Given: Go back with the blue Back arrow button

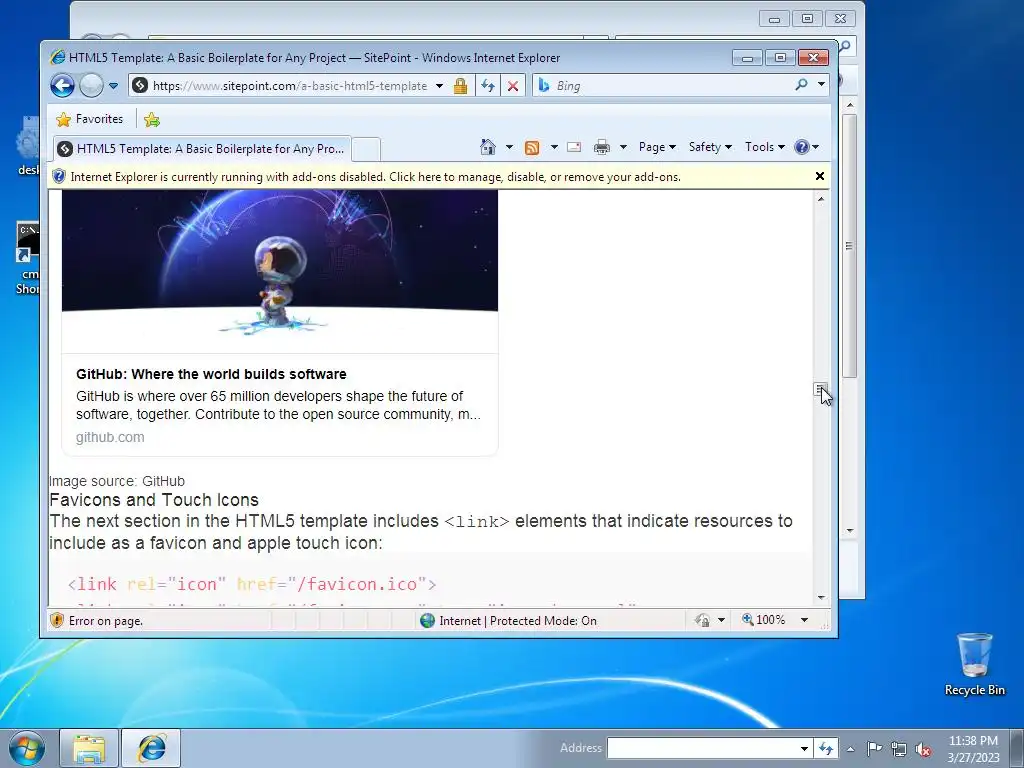Looking at the screenshot, I should (63, 86).
